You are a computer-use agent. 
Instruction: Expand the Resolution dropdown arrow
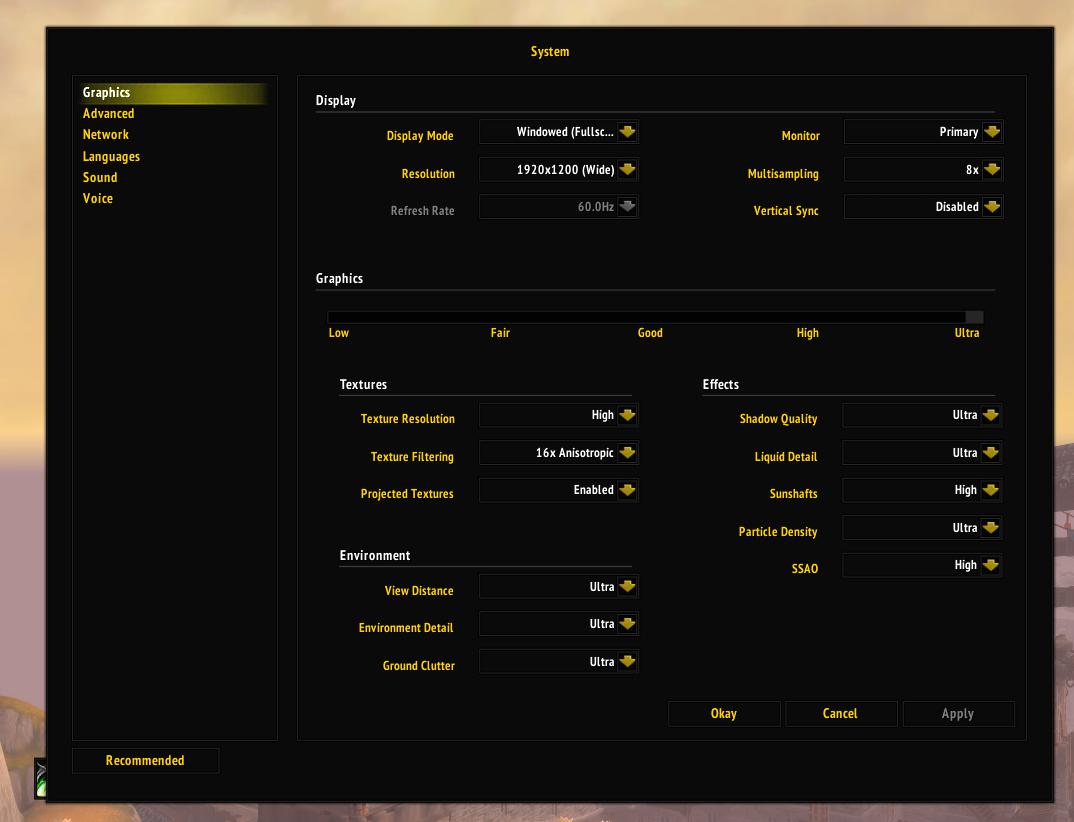click(x=627, y=170)
